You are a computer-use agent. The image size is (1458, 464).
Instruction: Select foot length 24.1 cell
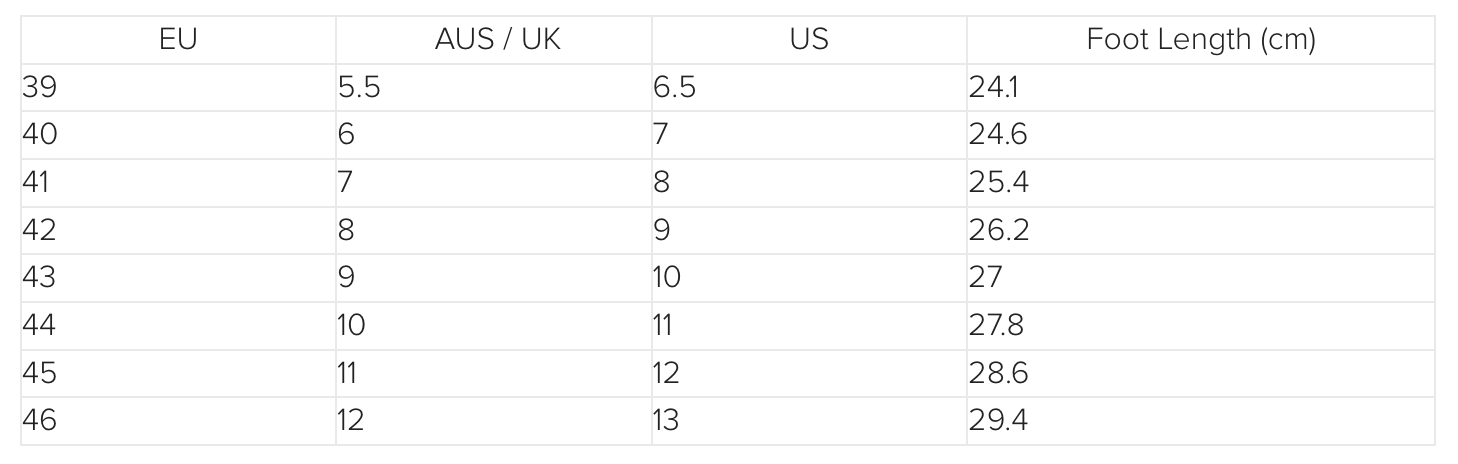[x=993, y=88]
